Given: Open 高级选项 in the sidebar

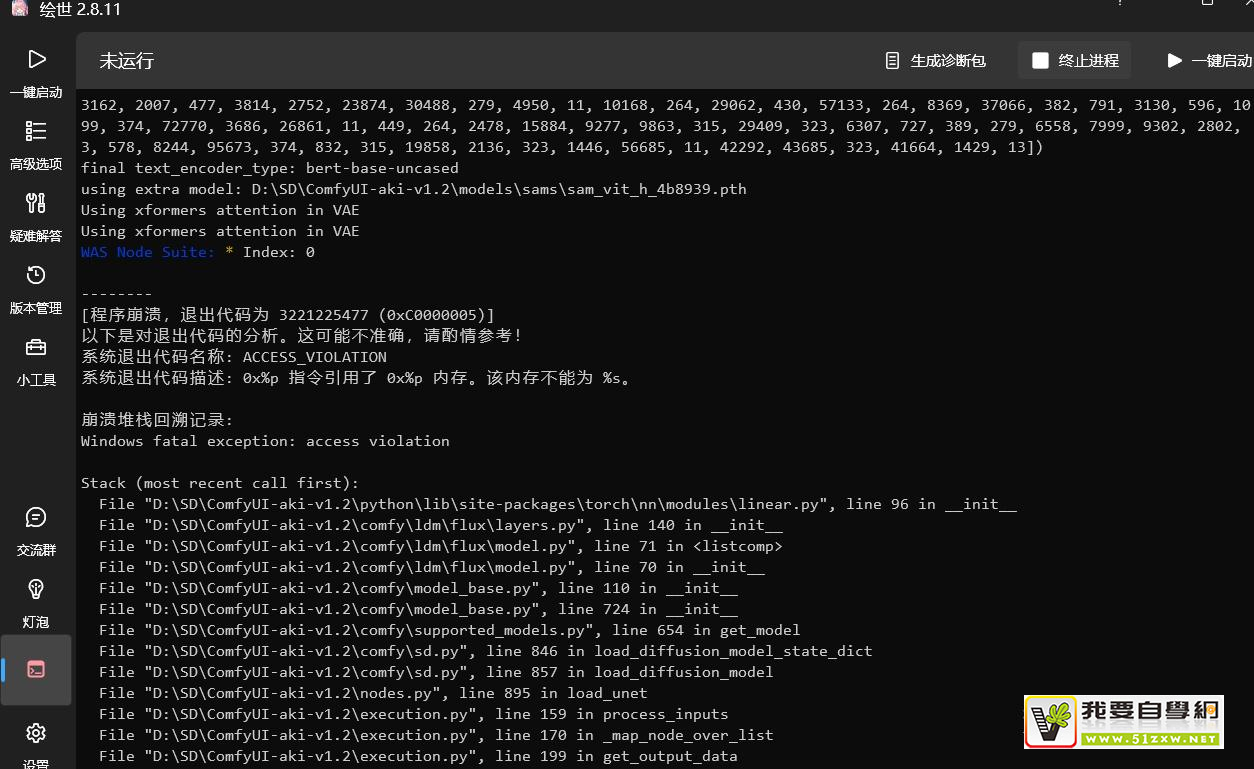Looking at the screenshot, I should click(36, 144).
